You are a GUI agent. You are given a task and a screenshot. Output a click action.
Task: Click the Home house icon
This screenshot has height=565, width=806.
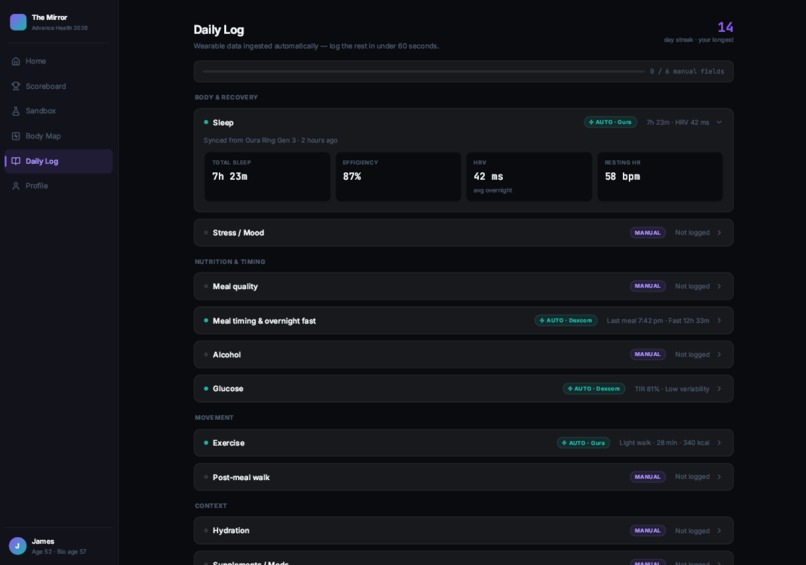point(16,61)
